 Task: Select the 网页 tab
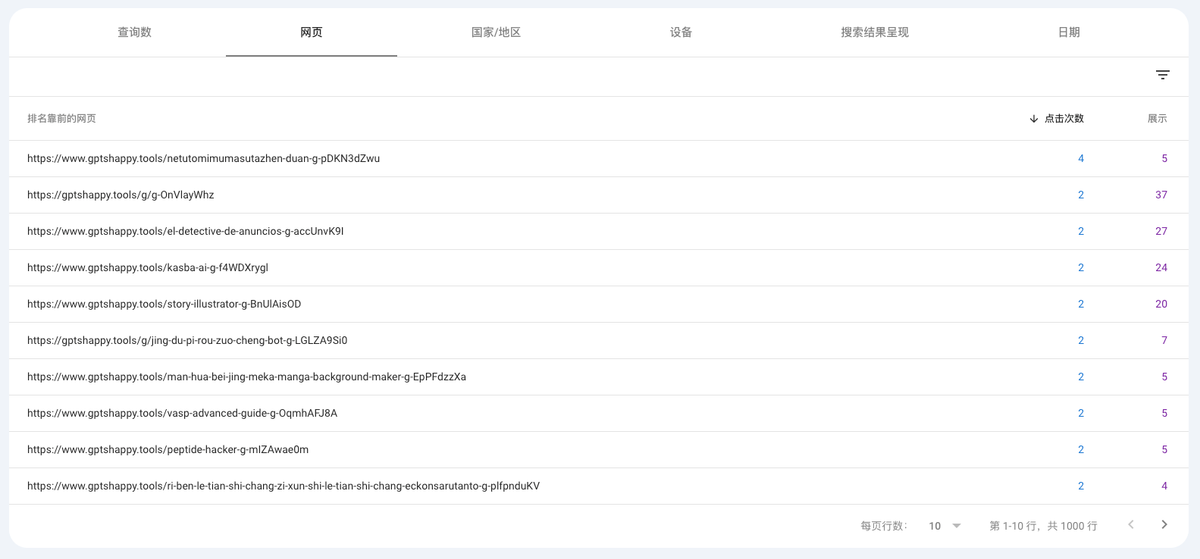(311, 32)
